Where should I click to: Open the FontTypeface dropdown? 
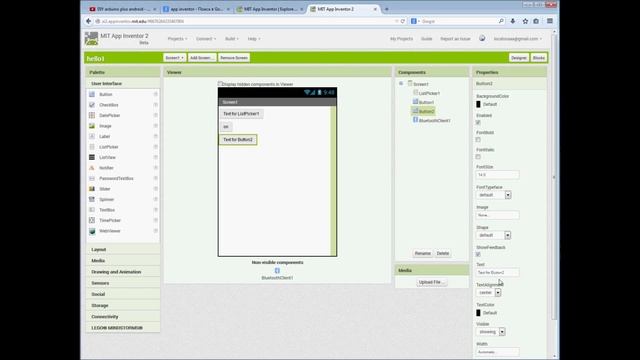[x=493, y=195]
